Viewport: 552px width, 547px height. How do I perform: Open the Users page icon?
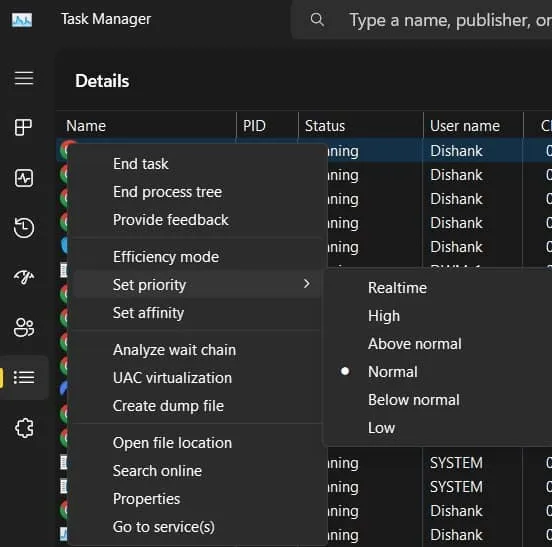click(x=24, y=327)
